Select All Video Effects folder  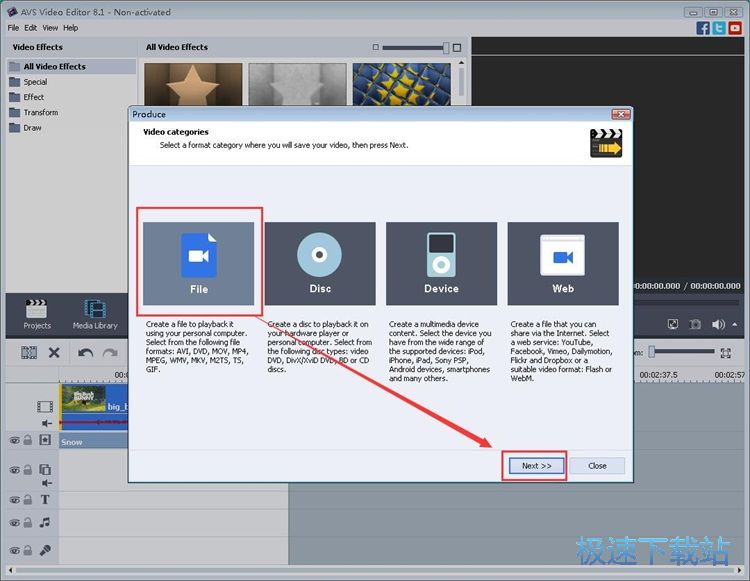pyautogui.click(x=71, y=66)
